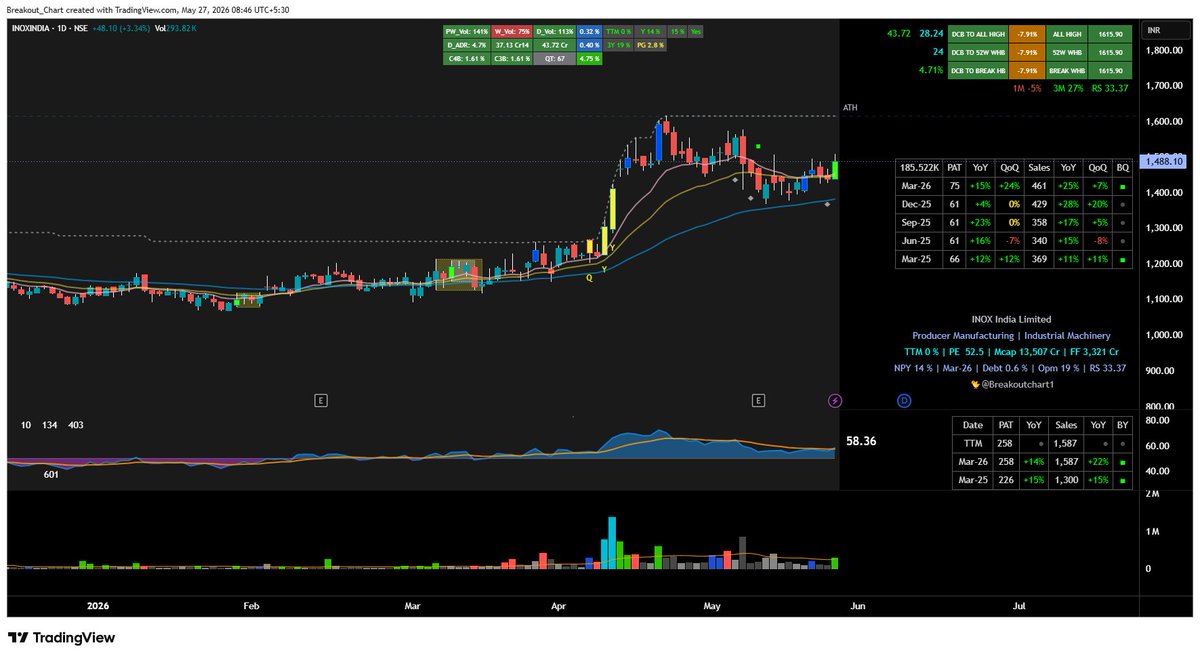Click the May earnings E marker
Screen dimensions: 1200x658
coord(759,400)
